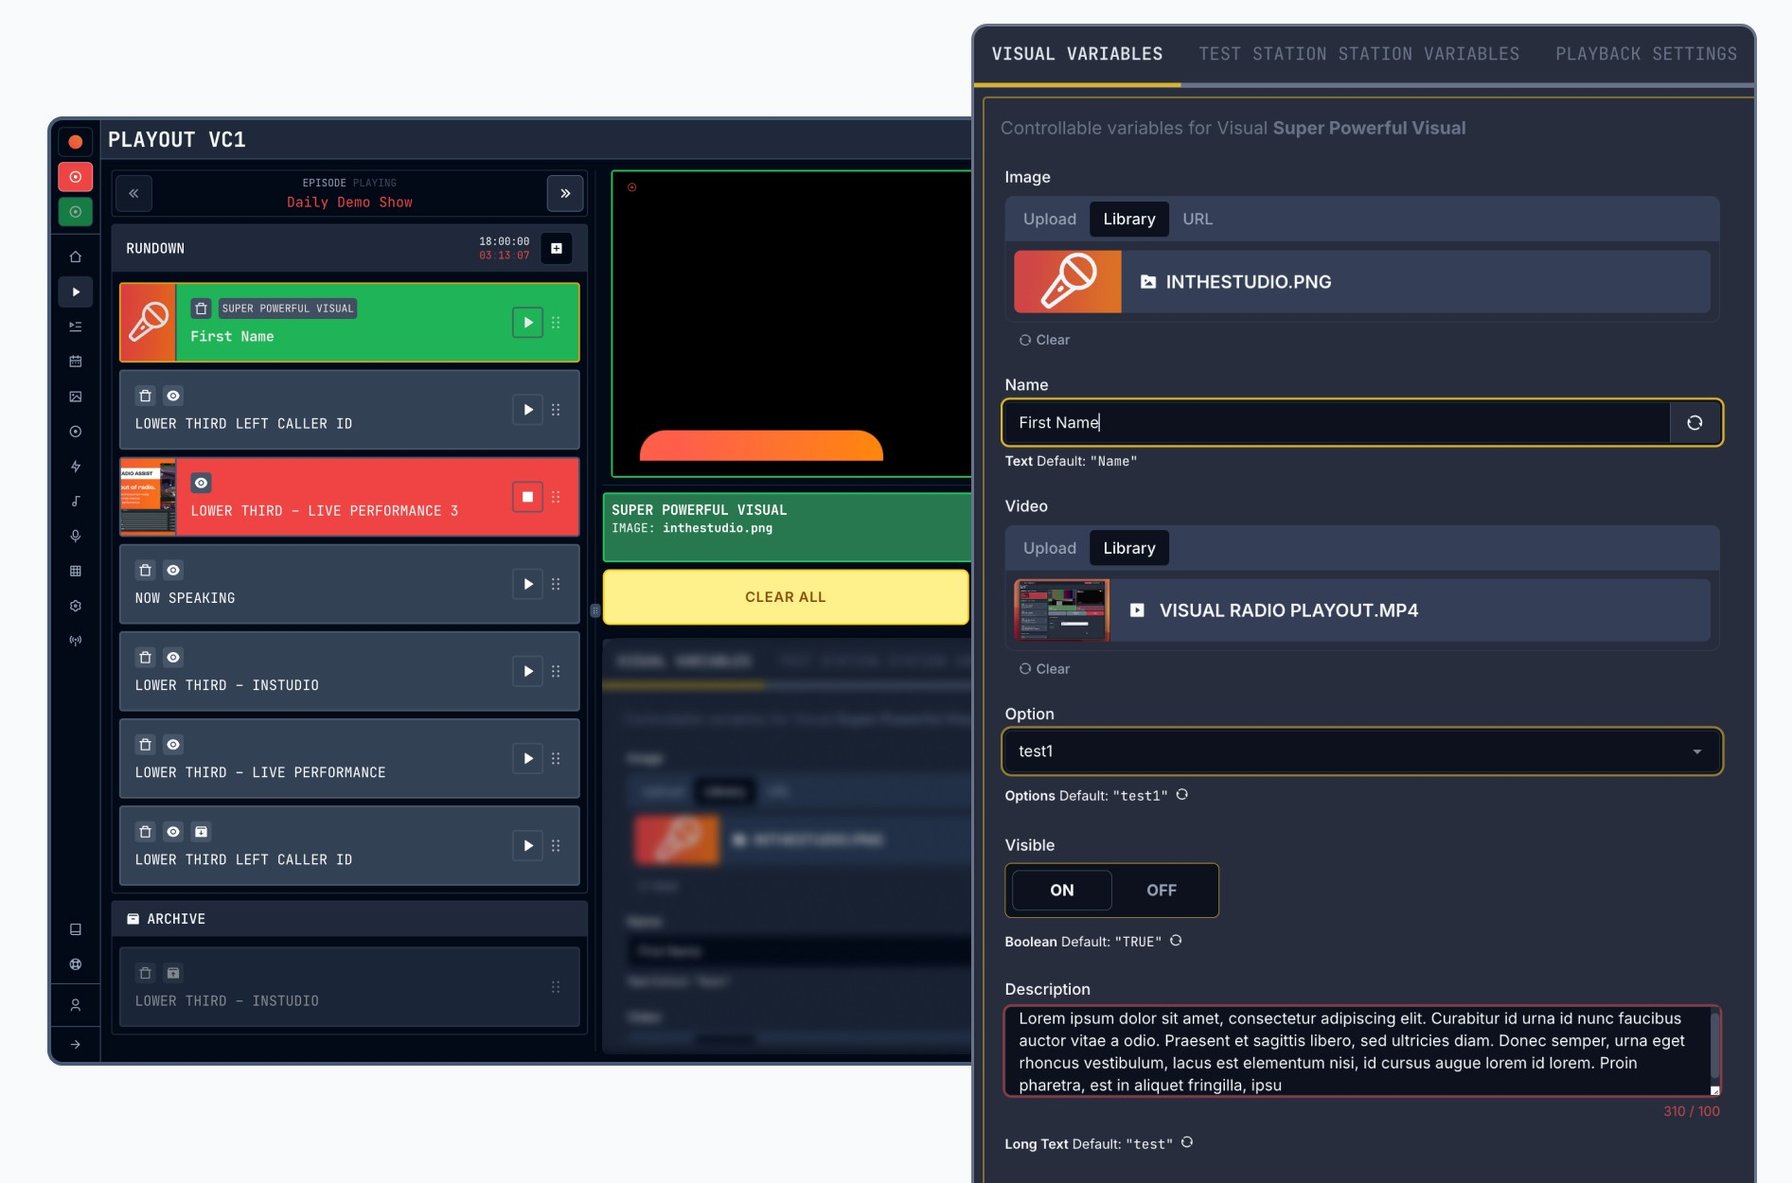Go to previous episode double chevron
The image size is (1792, 1183).
pos(134,193)
